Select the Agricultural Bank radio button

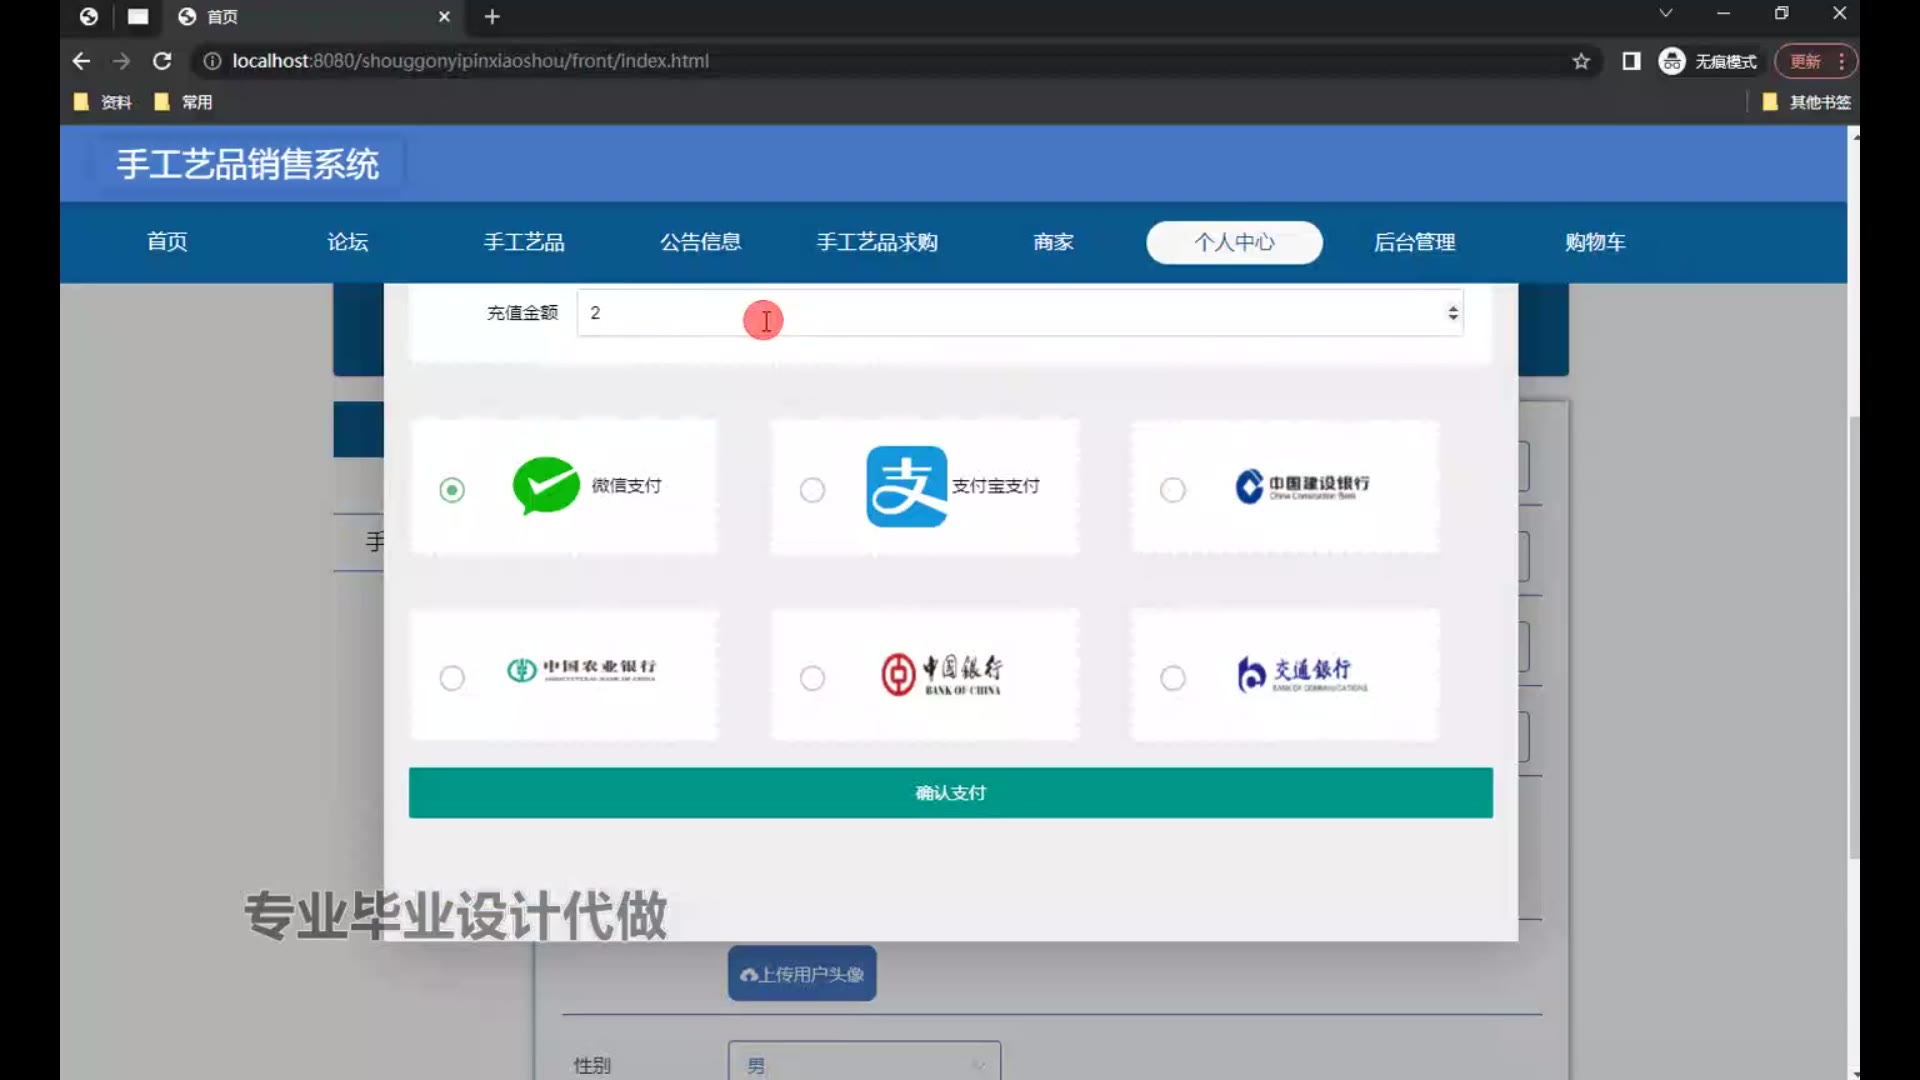pos(452,678)
